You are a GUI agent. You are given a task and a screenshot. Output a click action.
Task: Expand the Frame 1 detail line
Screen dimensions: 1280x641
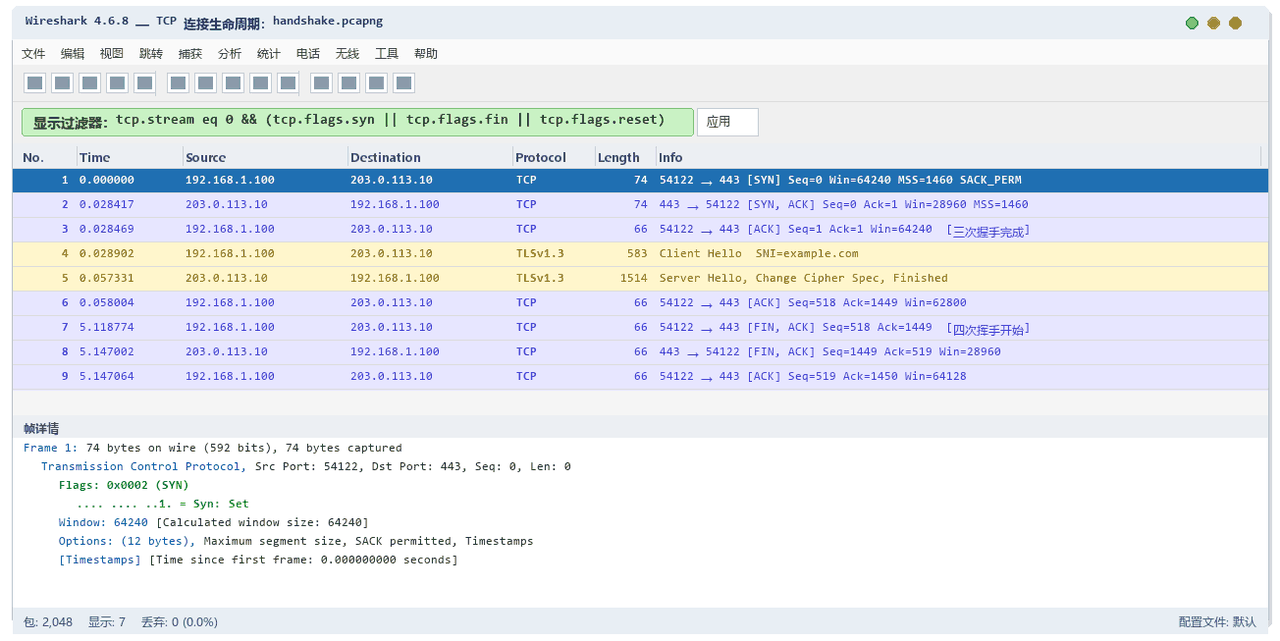pyautogui.click(x=213, y=448)
